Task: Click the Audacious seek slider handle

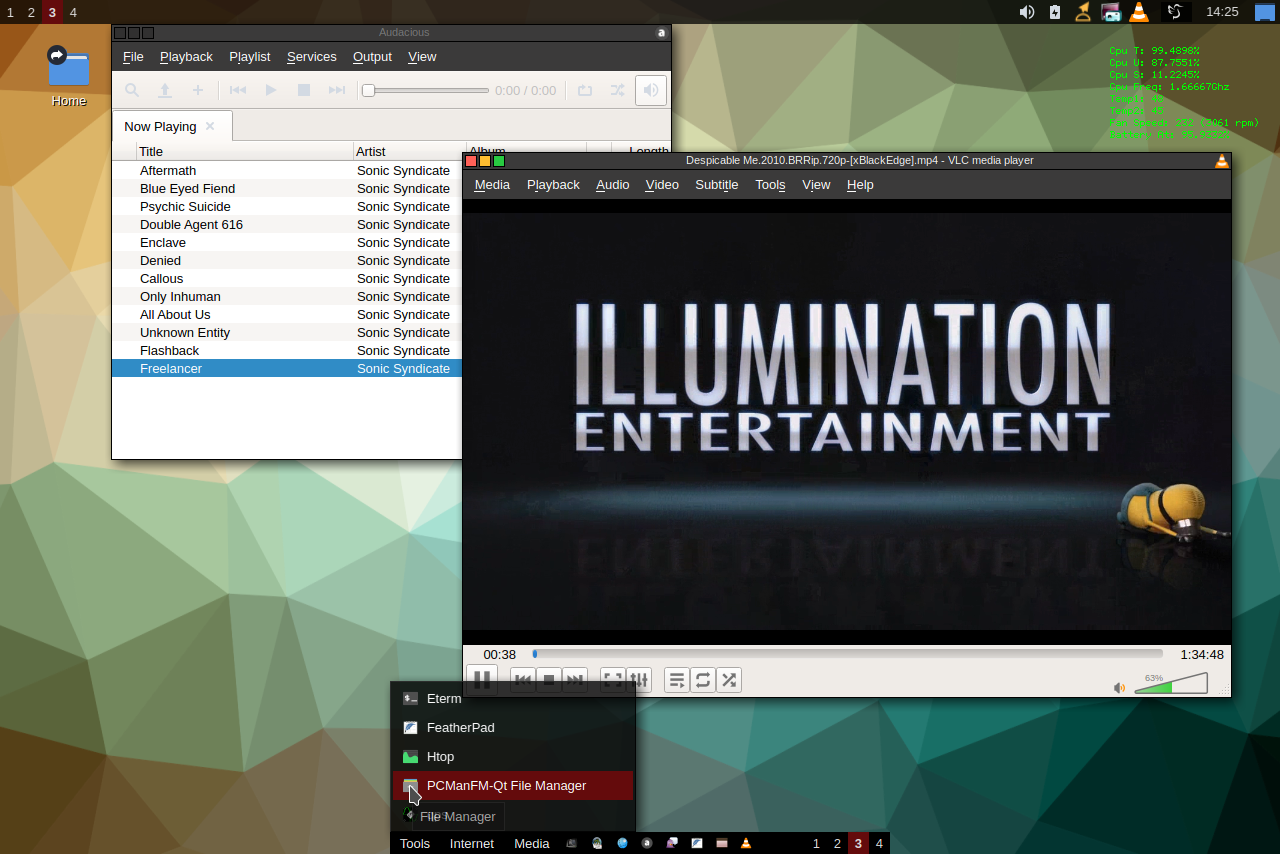Action: coord(368,90)
